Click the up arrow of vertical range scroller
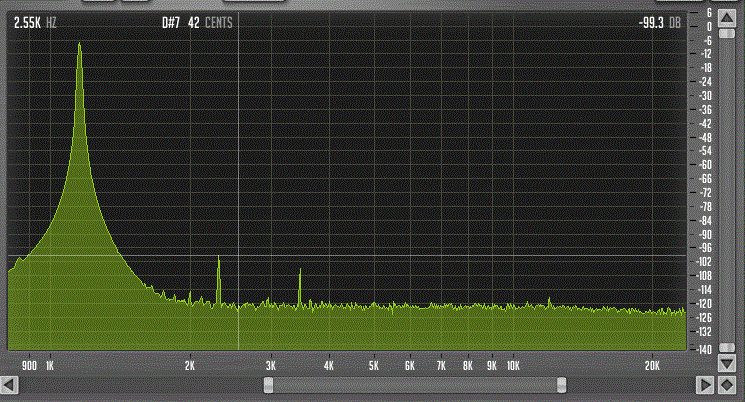 [x=726, y=19]
